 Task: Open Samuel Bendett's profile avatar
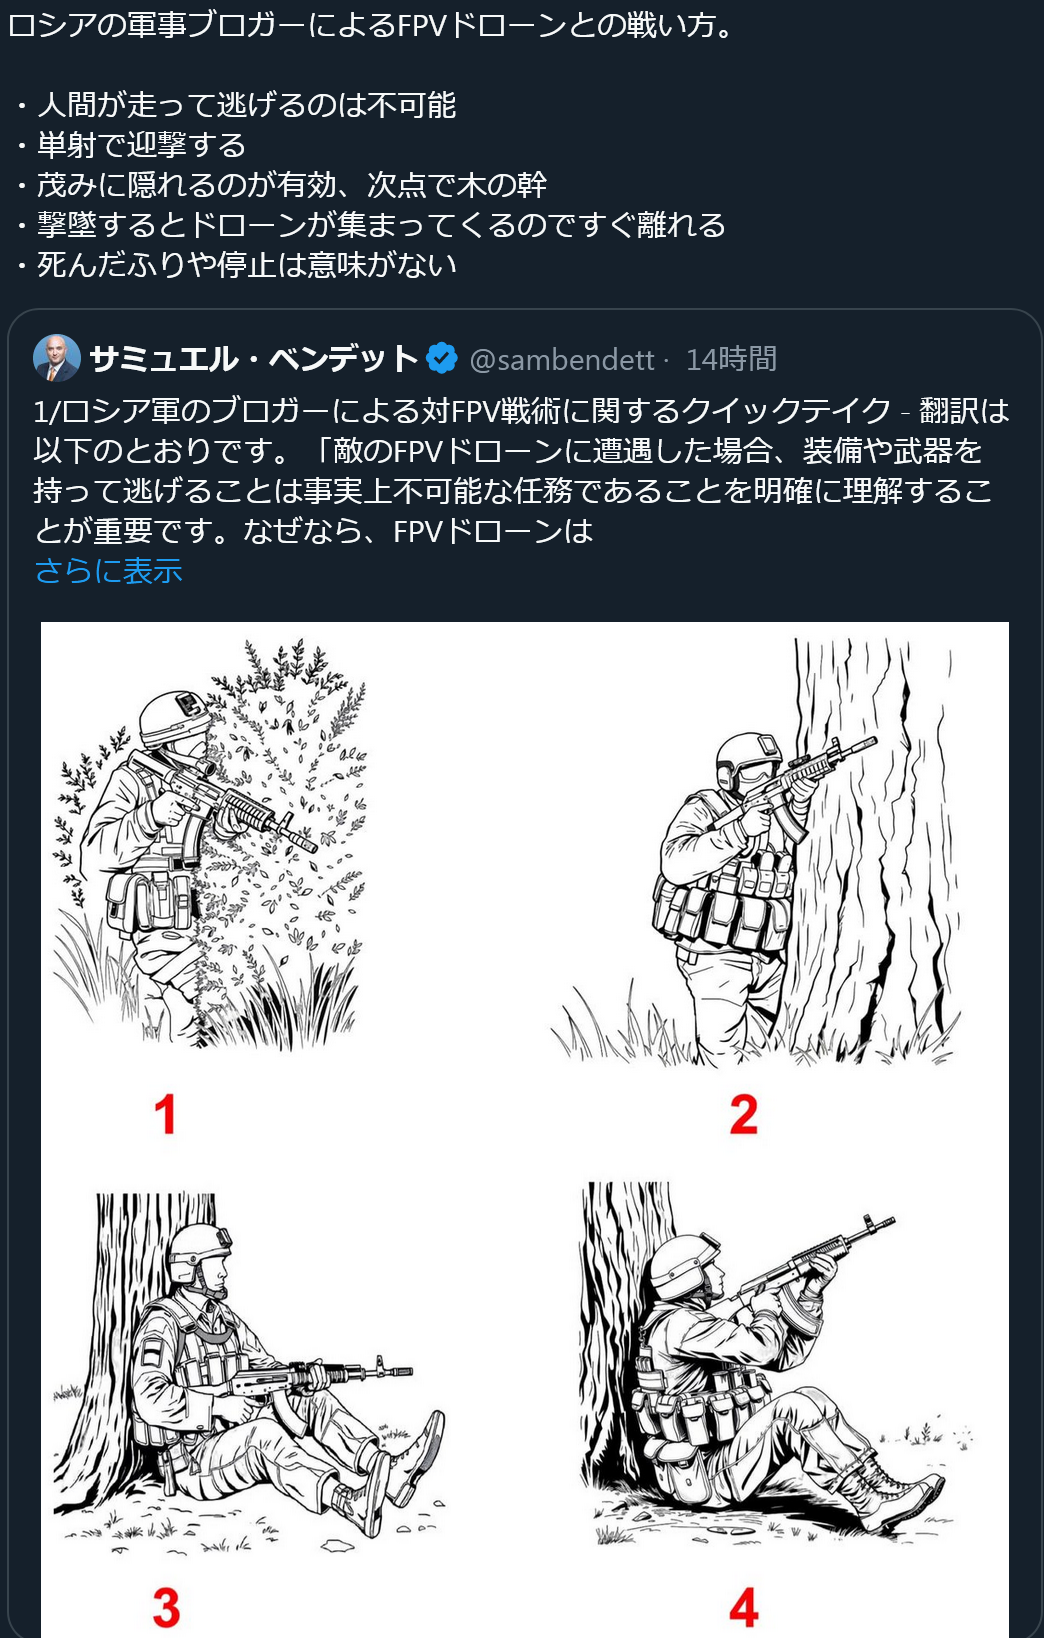57,358
